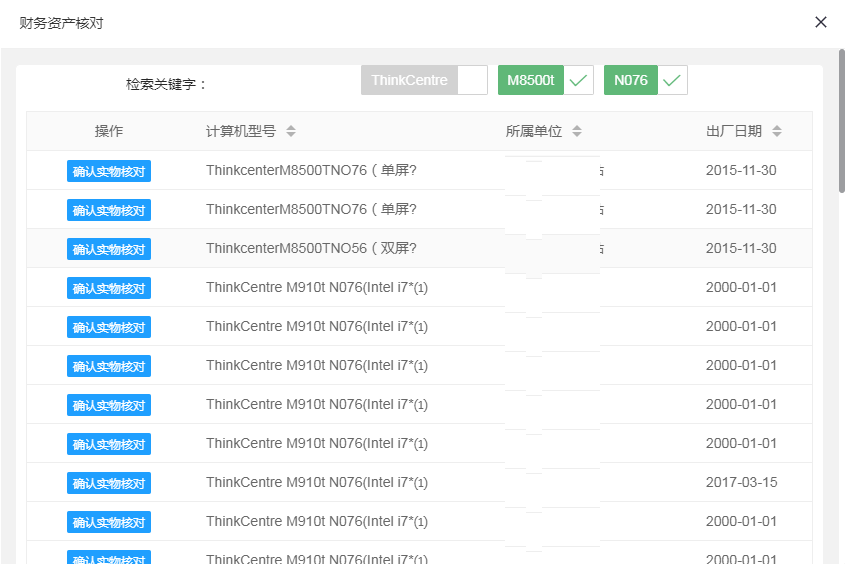Click the model name in the 2017-03-15 row
This screenshot has width=845, height=564.
click(317, 482)
